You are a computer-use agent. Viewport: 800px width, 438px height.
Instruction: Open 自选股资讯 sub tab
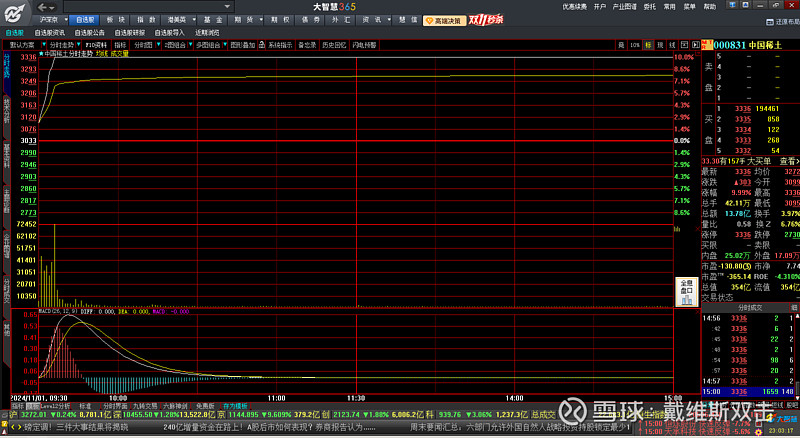click(x=49, y=33)
